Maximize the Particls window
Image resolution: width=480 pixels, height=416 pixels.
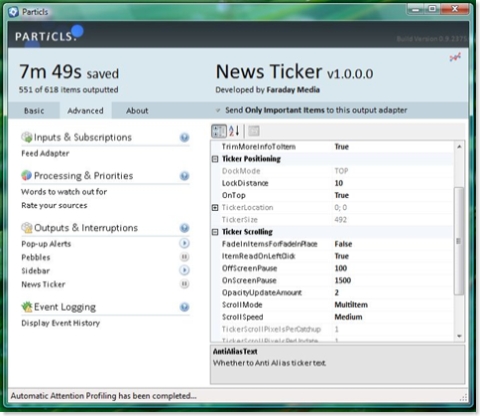pyautogui.click(x=432, y=9)
